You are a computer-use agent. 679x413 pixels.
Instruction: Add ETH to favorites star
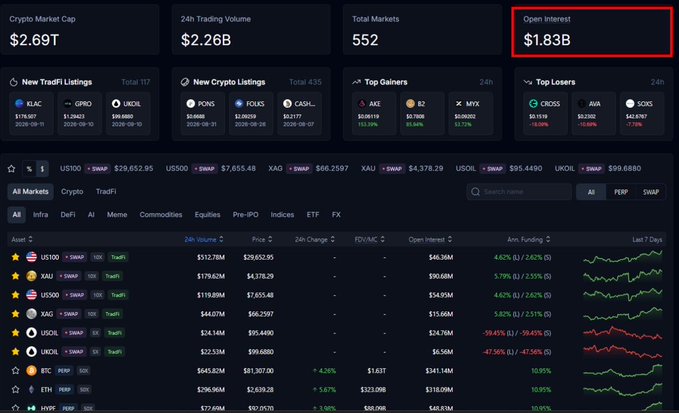coord(16,390)
